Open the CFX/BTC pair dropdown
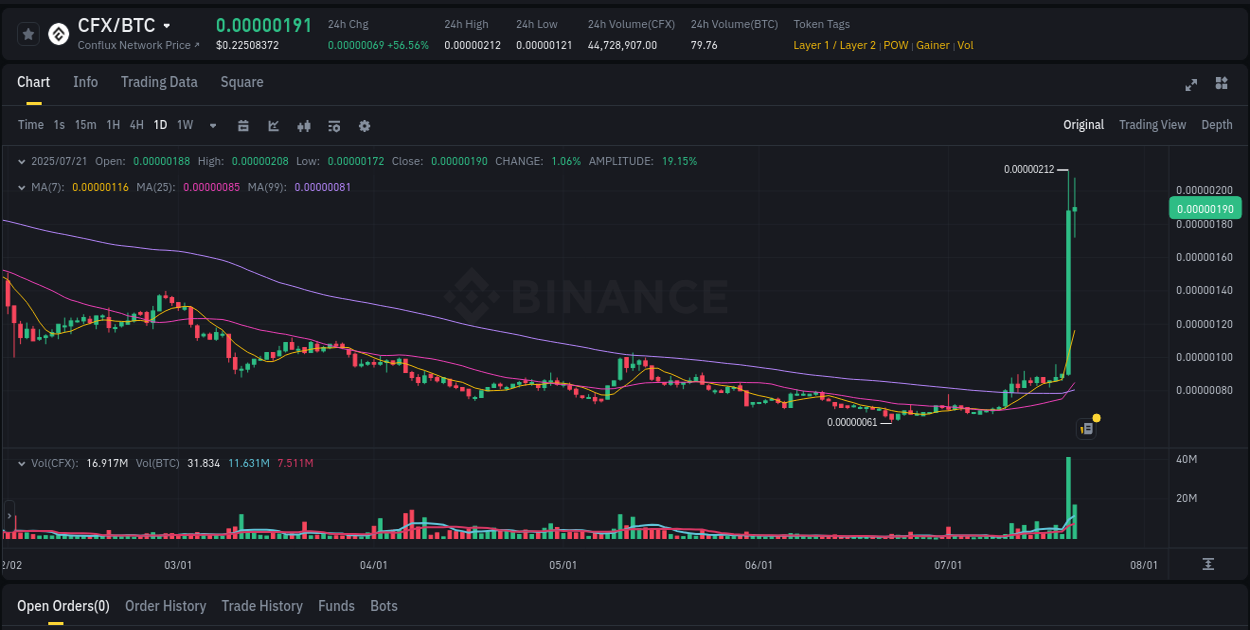 (x=166, y=25)
